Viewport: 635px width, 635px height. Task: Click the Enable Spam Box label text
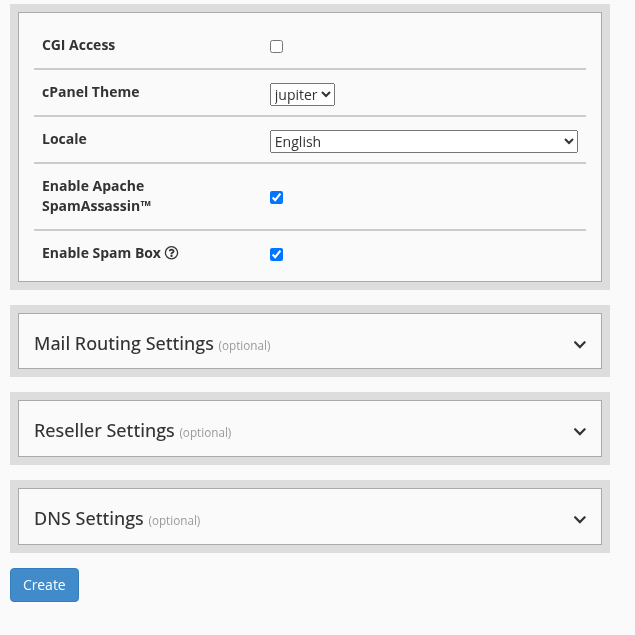(101, 253)
